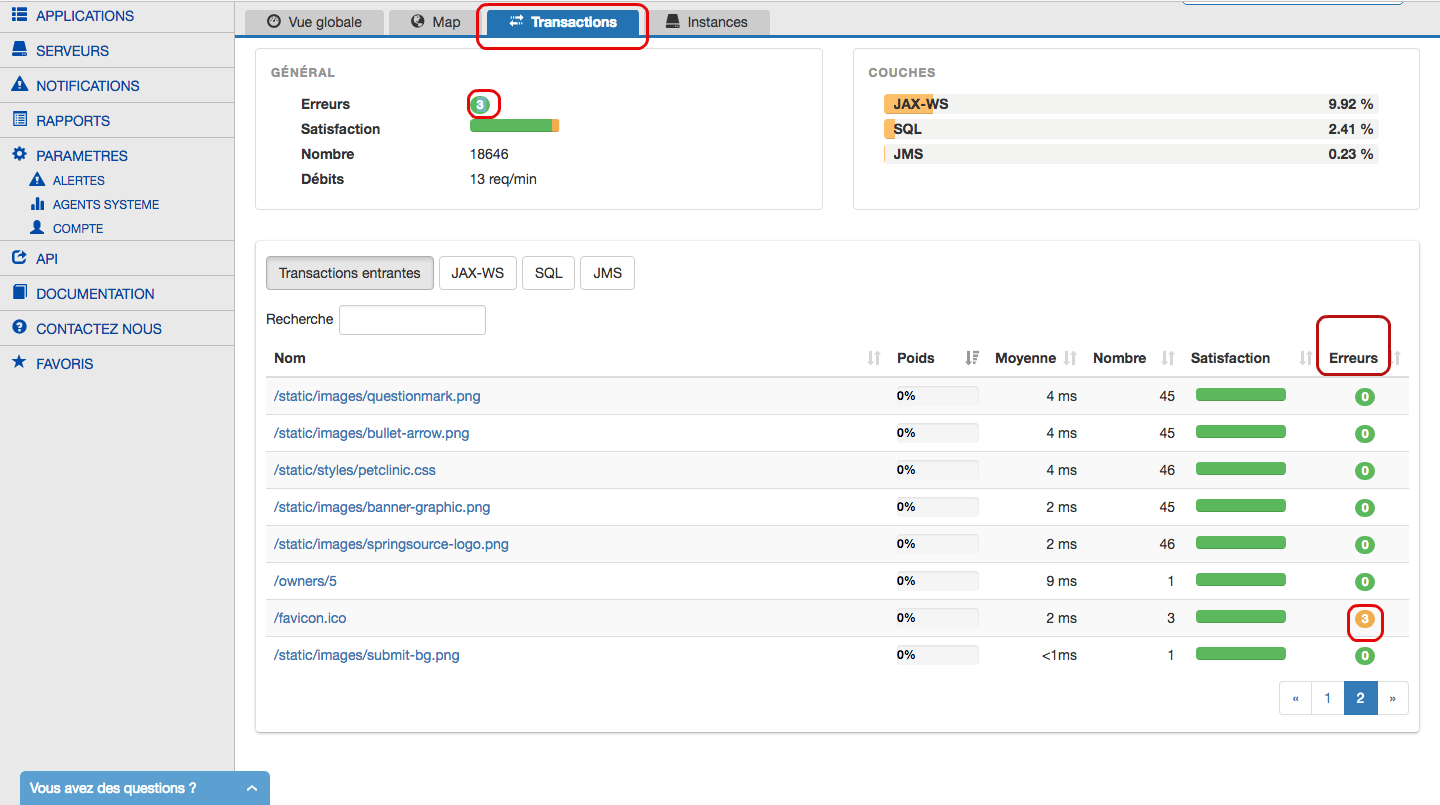The height and width of the screenshot is (805, 1440).
Task: Open the /favicon.ico transaction link
Action: 310,618
